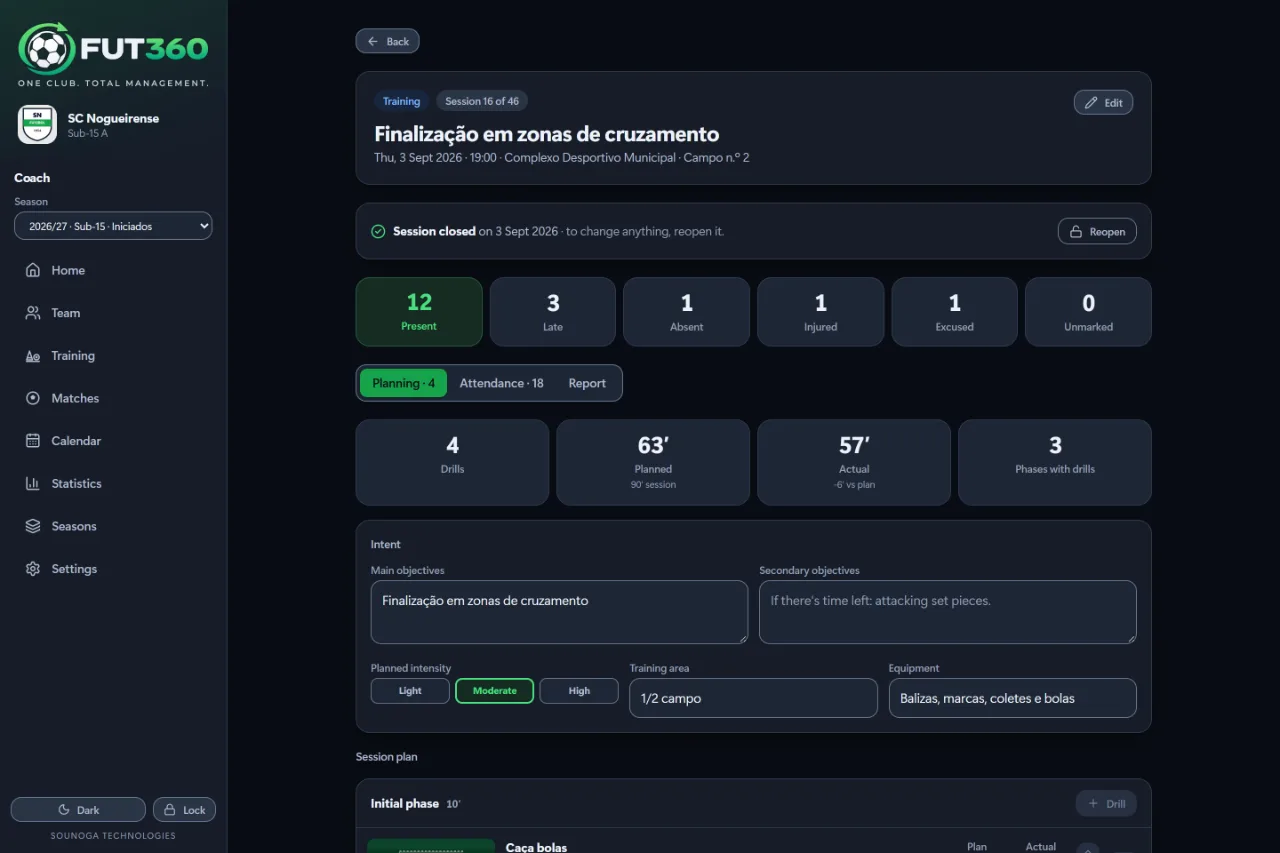Add a Drill to the Initial phase
The height and width of the screenshot is (853, 1280).
[1106, 804]
